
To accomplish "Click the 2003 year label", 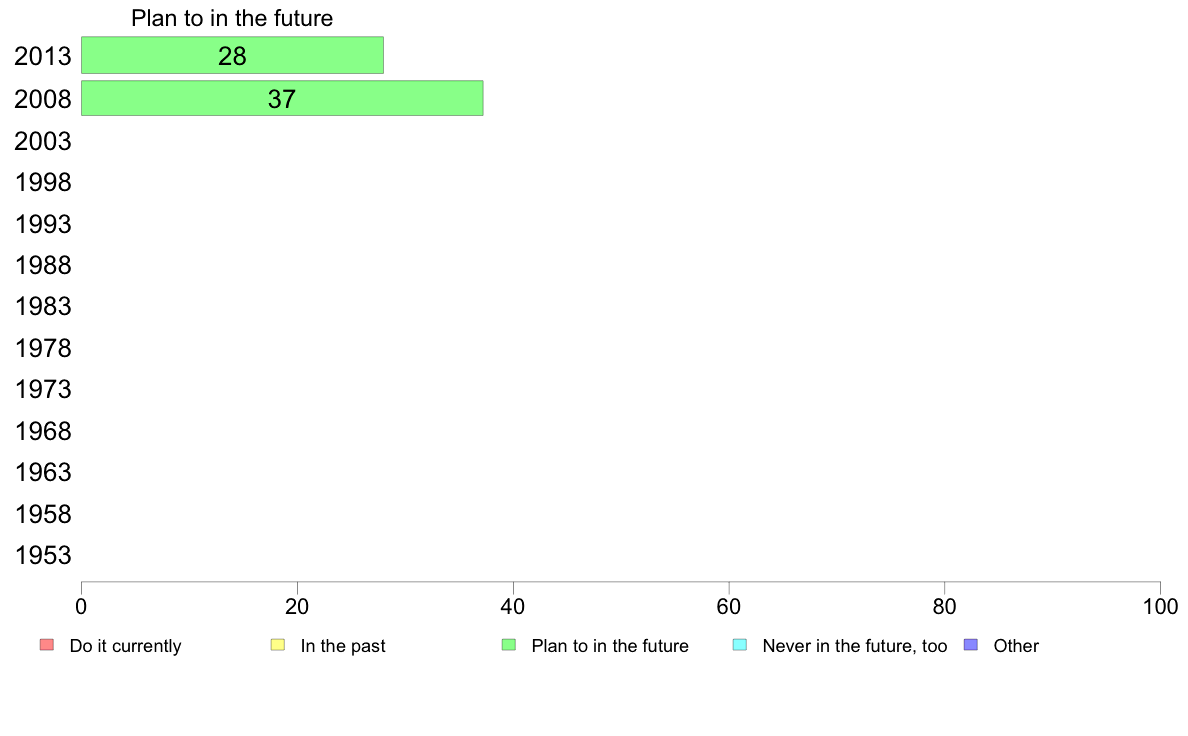I will [43, 141].
